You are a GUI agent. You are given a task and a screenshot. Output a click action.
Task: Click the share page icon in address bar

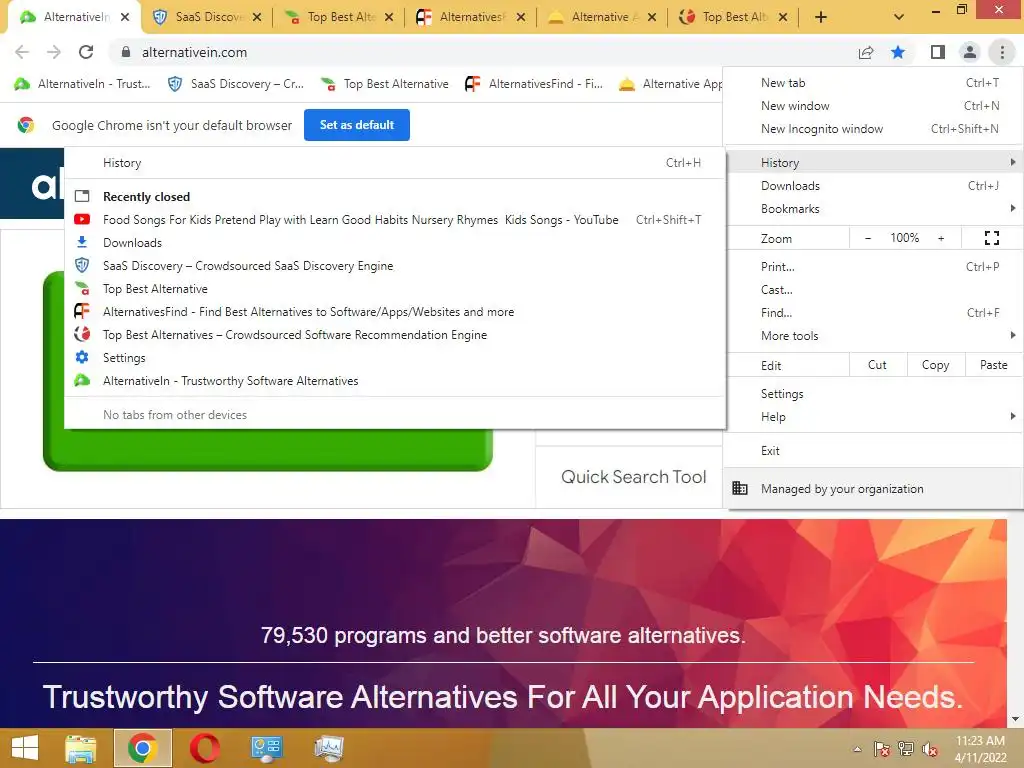(x=866, y=52)
